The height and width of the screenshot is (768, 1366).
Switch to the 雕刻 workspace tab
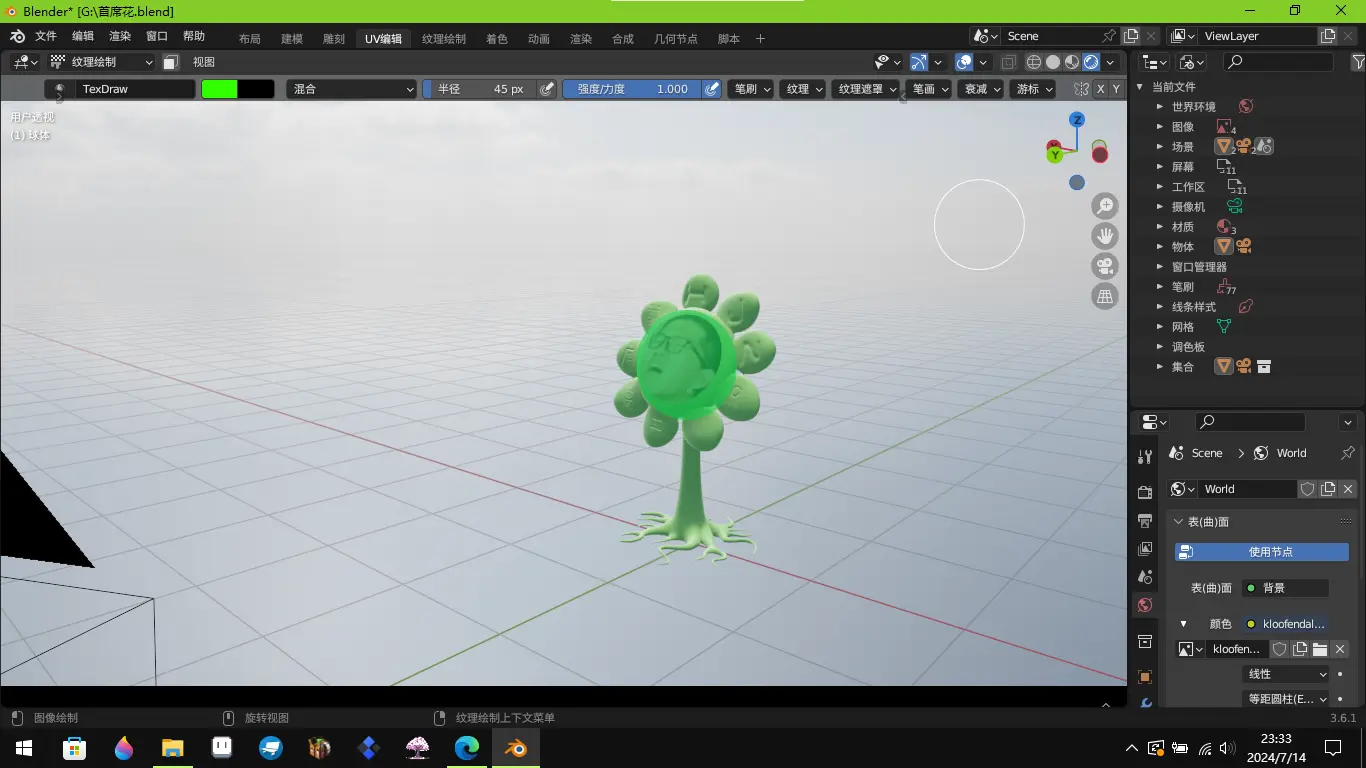coord(334,39)
